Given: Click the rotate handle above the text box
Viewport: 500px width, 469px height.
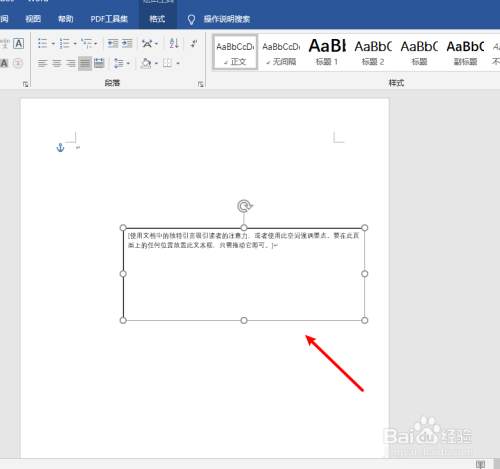Looking at the screenshot, I should [245, 206].
